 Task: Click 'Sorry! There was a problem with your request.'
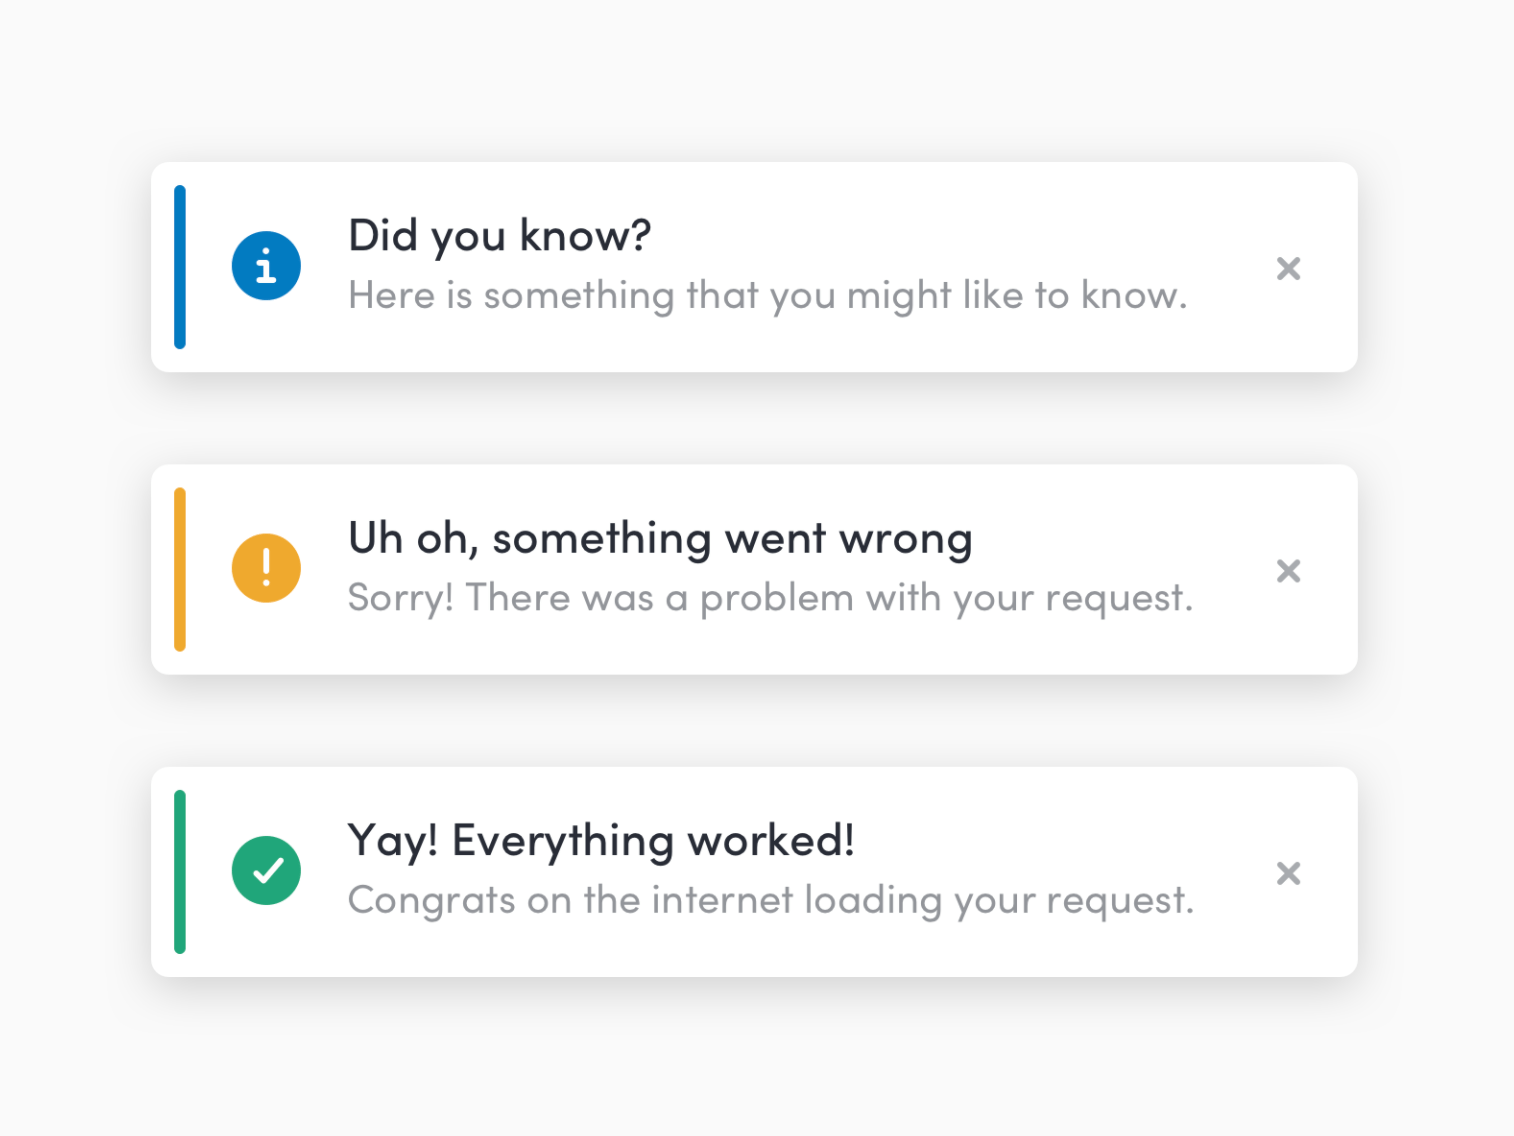(x=770, y=597)
